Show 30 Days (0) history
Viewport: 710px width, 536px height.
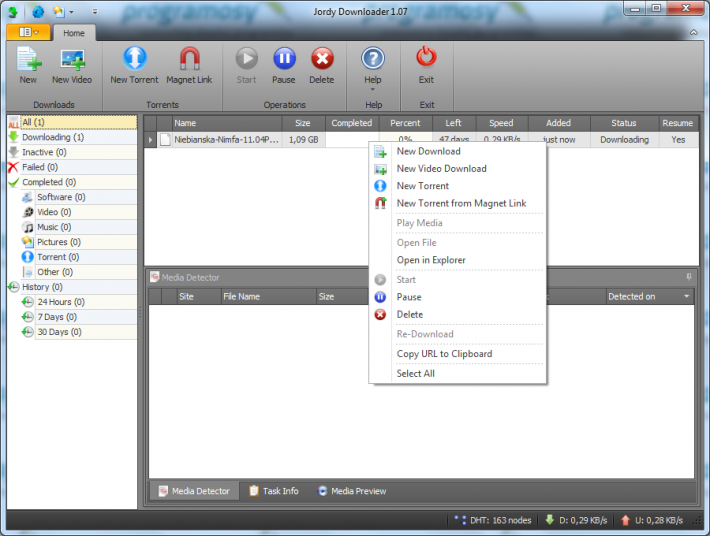[79, 331]
